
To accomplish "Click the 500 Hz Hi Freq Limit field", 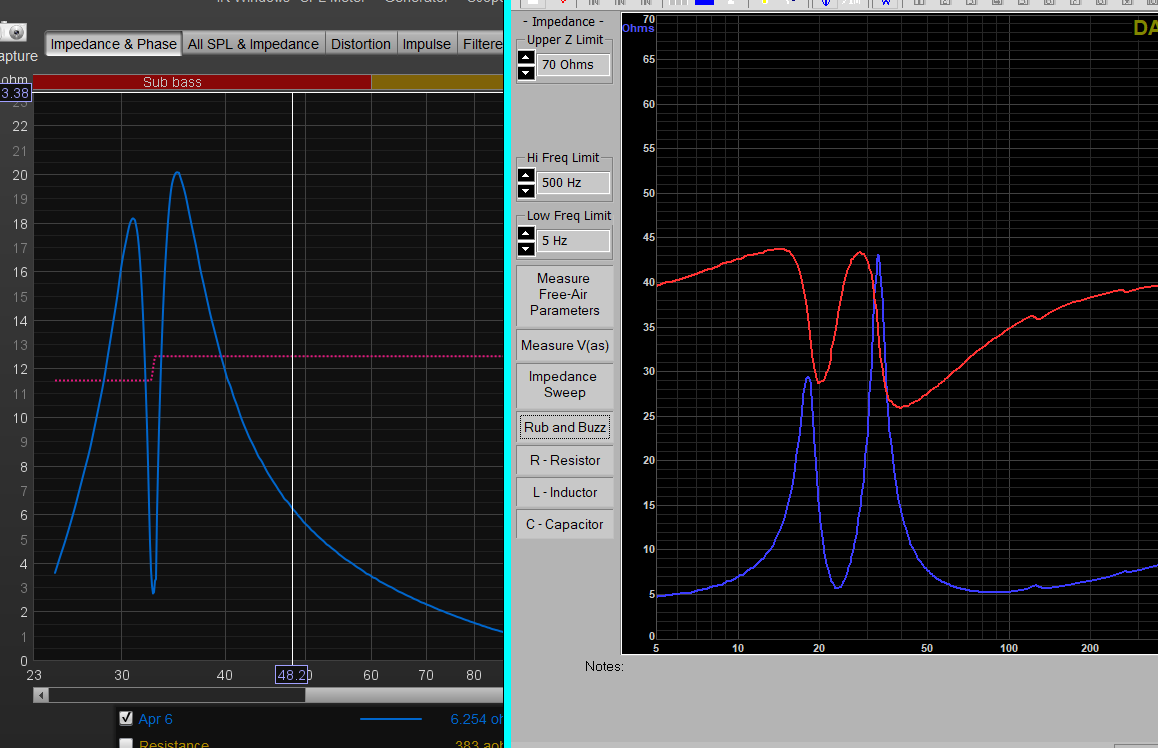I will pyautogui.click(x=573, y=183).
